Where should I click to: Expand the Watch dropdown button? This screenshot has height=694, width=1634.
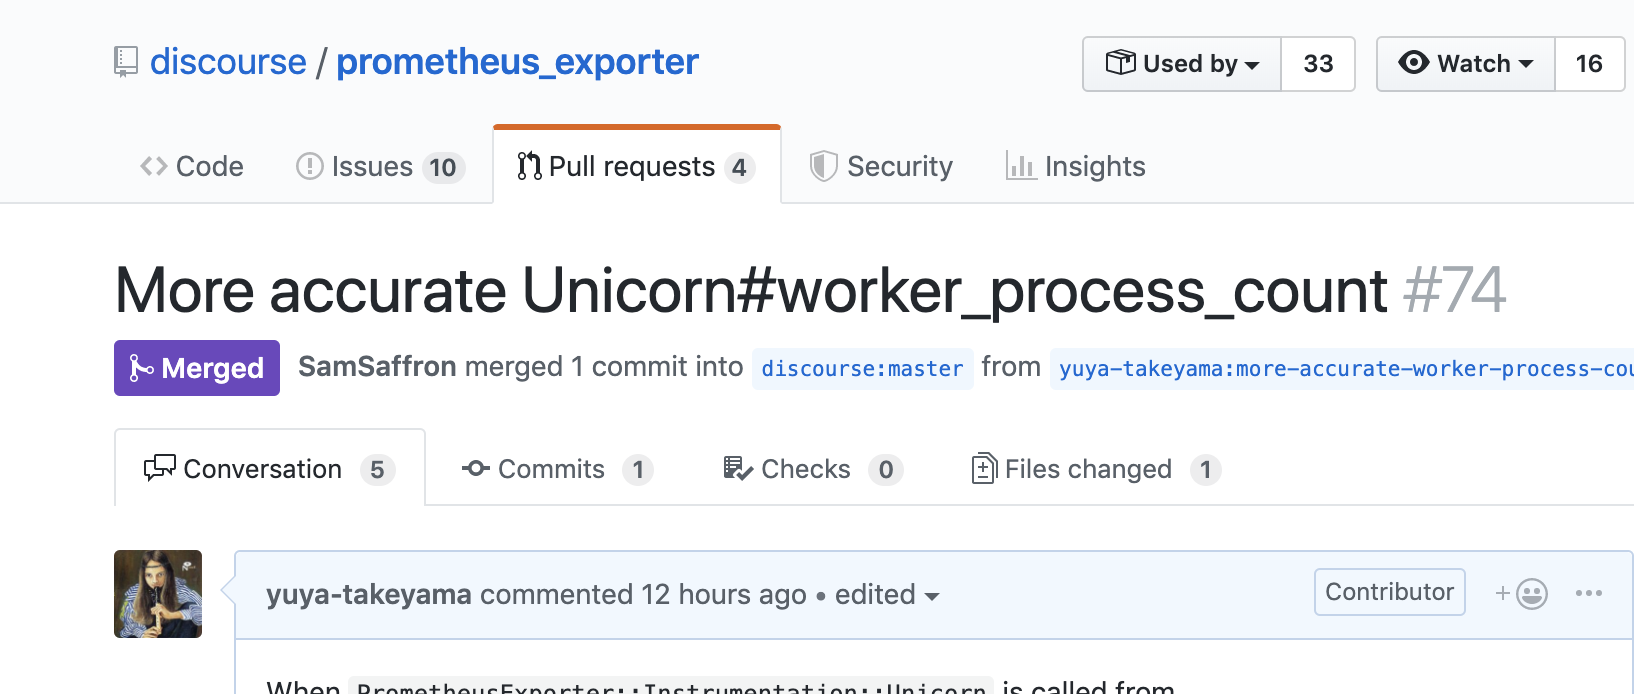coord(1466,64)
